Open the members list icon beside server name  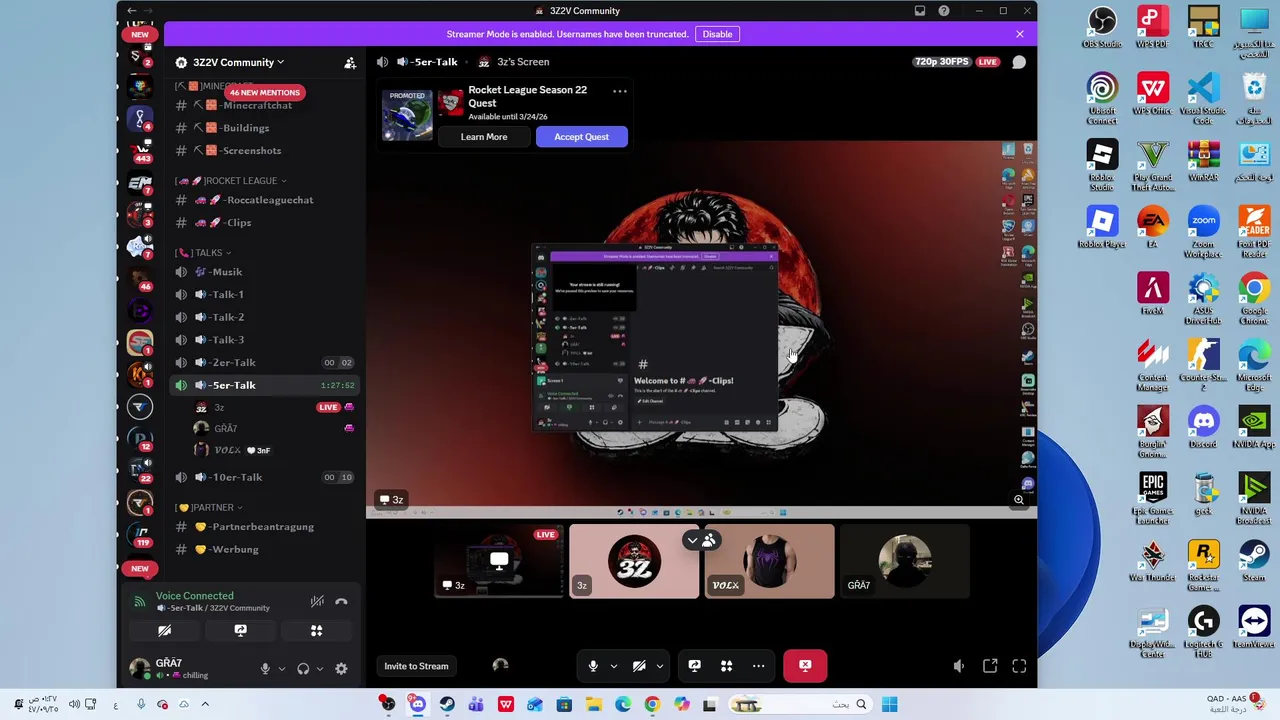pyautogui.click(x=350, y=62)
